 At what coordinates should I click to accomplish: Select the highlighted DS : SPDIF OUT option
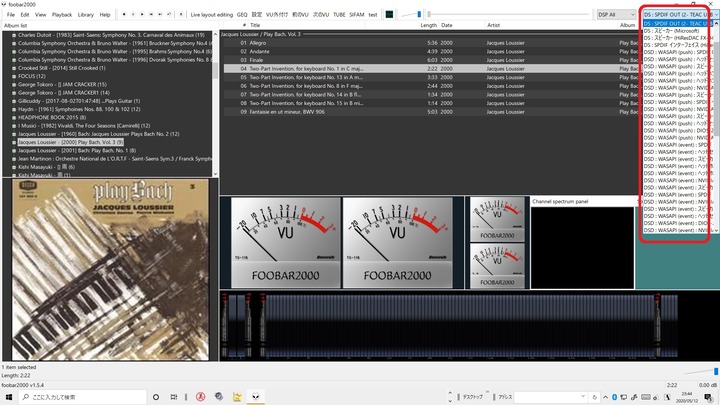[x=676, y=23]
